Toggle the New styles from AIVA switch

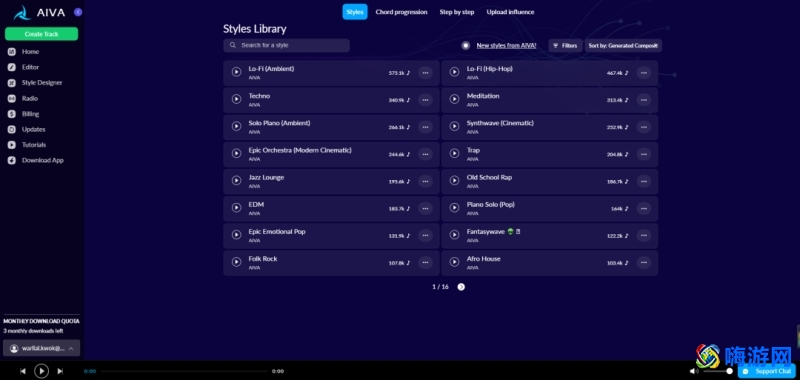(465, 45)
